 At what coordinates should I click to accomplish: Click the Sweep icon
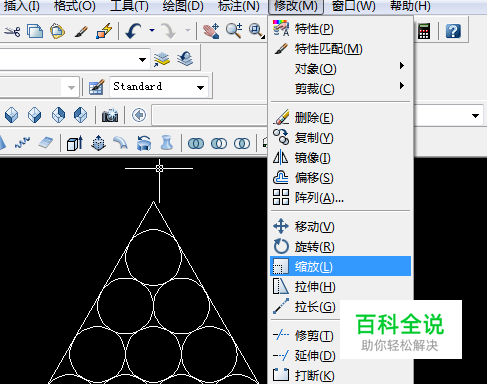point(121,143)
